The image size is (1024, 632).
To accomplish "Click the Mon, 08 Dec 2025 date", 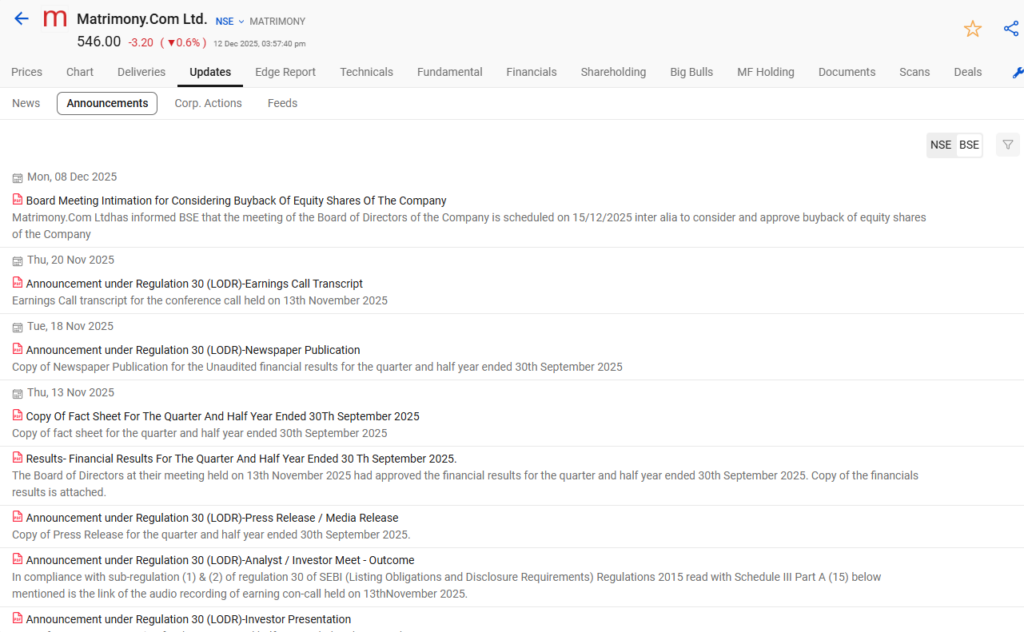I will click(72, 177).
